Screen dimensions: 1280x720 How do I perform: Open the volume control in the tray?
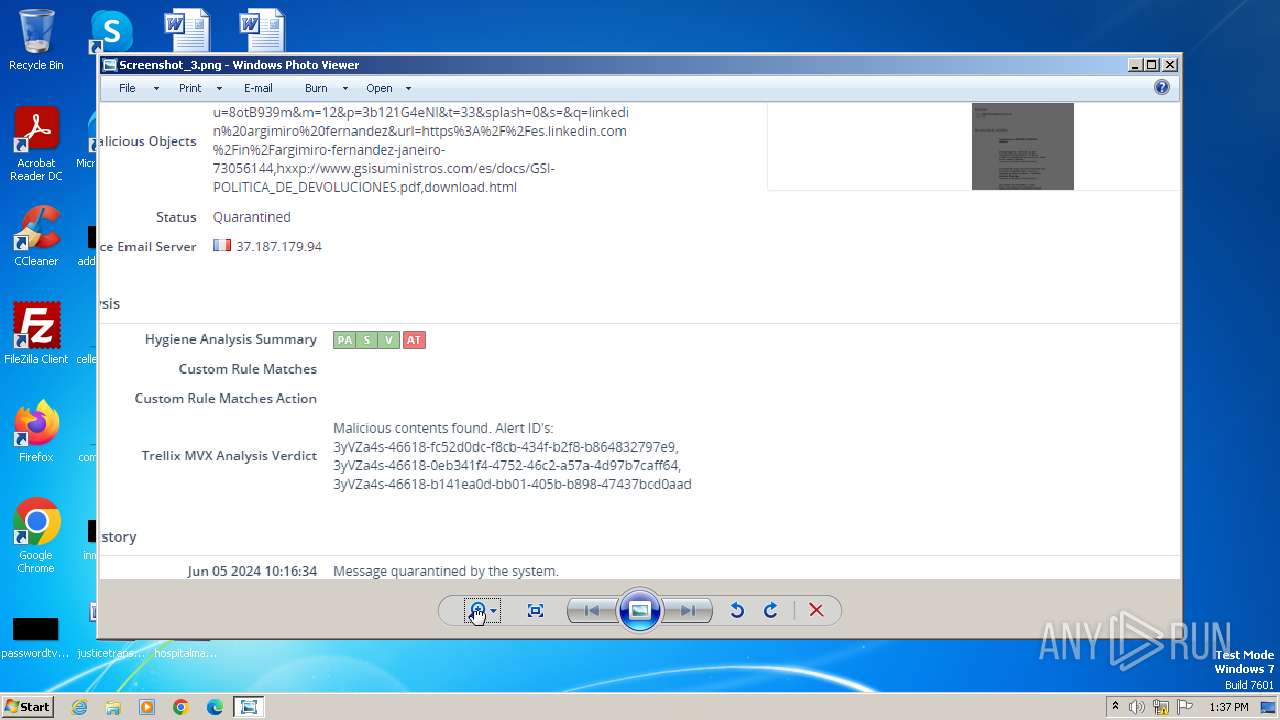[x=1137, y=707]
